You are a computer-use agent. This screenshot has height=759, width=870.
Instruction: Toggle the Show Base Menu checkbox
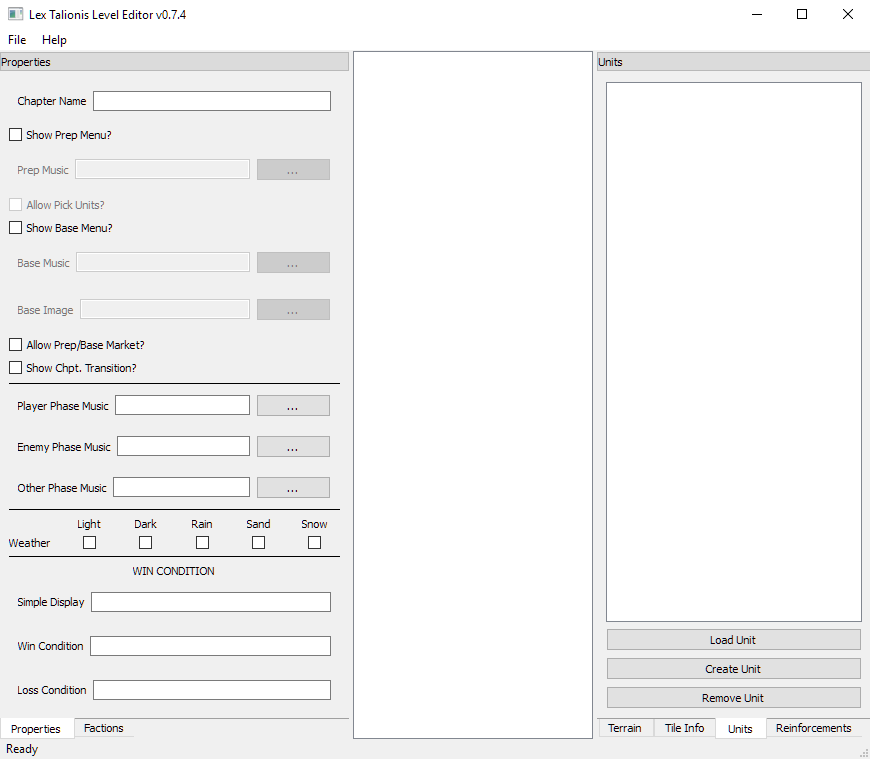[x=15, y=228]
